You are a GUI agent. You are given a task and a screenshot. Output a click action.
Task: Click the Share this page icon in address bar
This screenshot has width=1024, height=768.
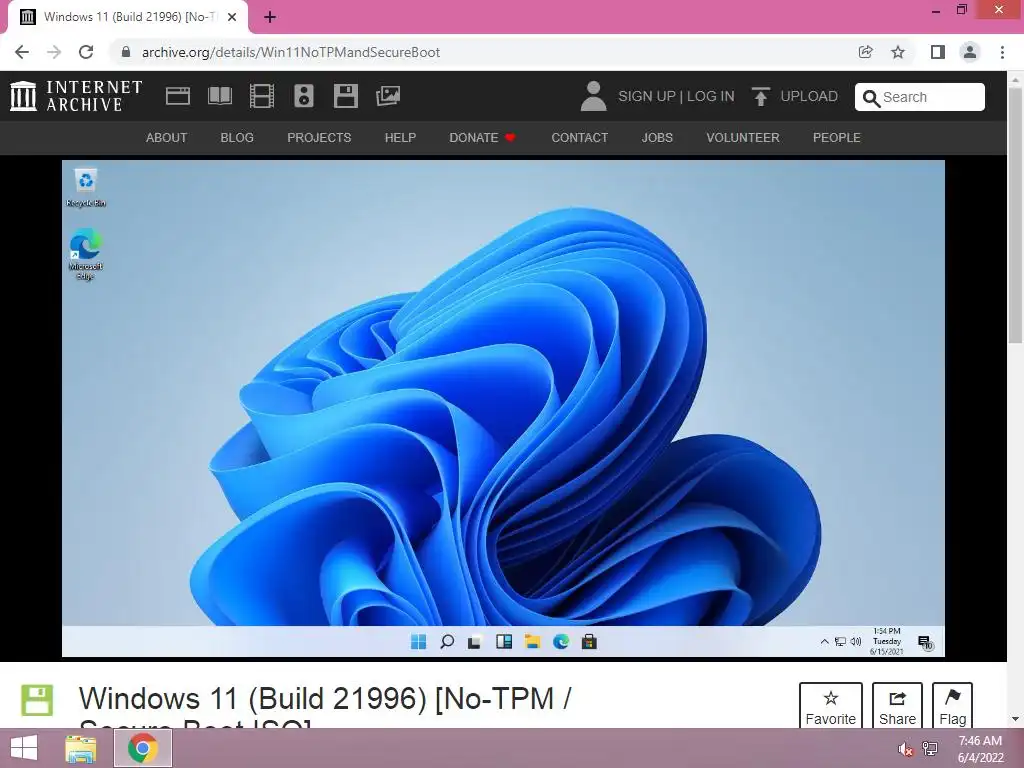pyautogui.click(x=865, y=52)
